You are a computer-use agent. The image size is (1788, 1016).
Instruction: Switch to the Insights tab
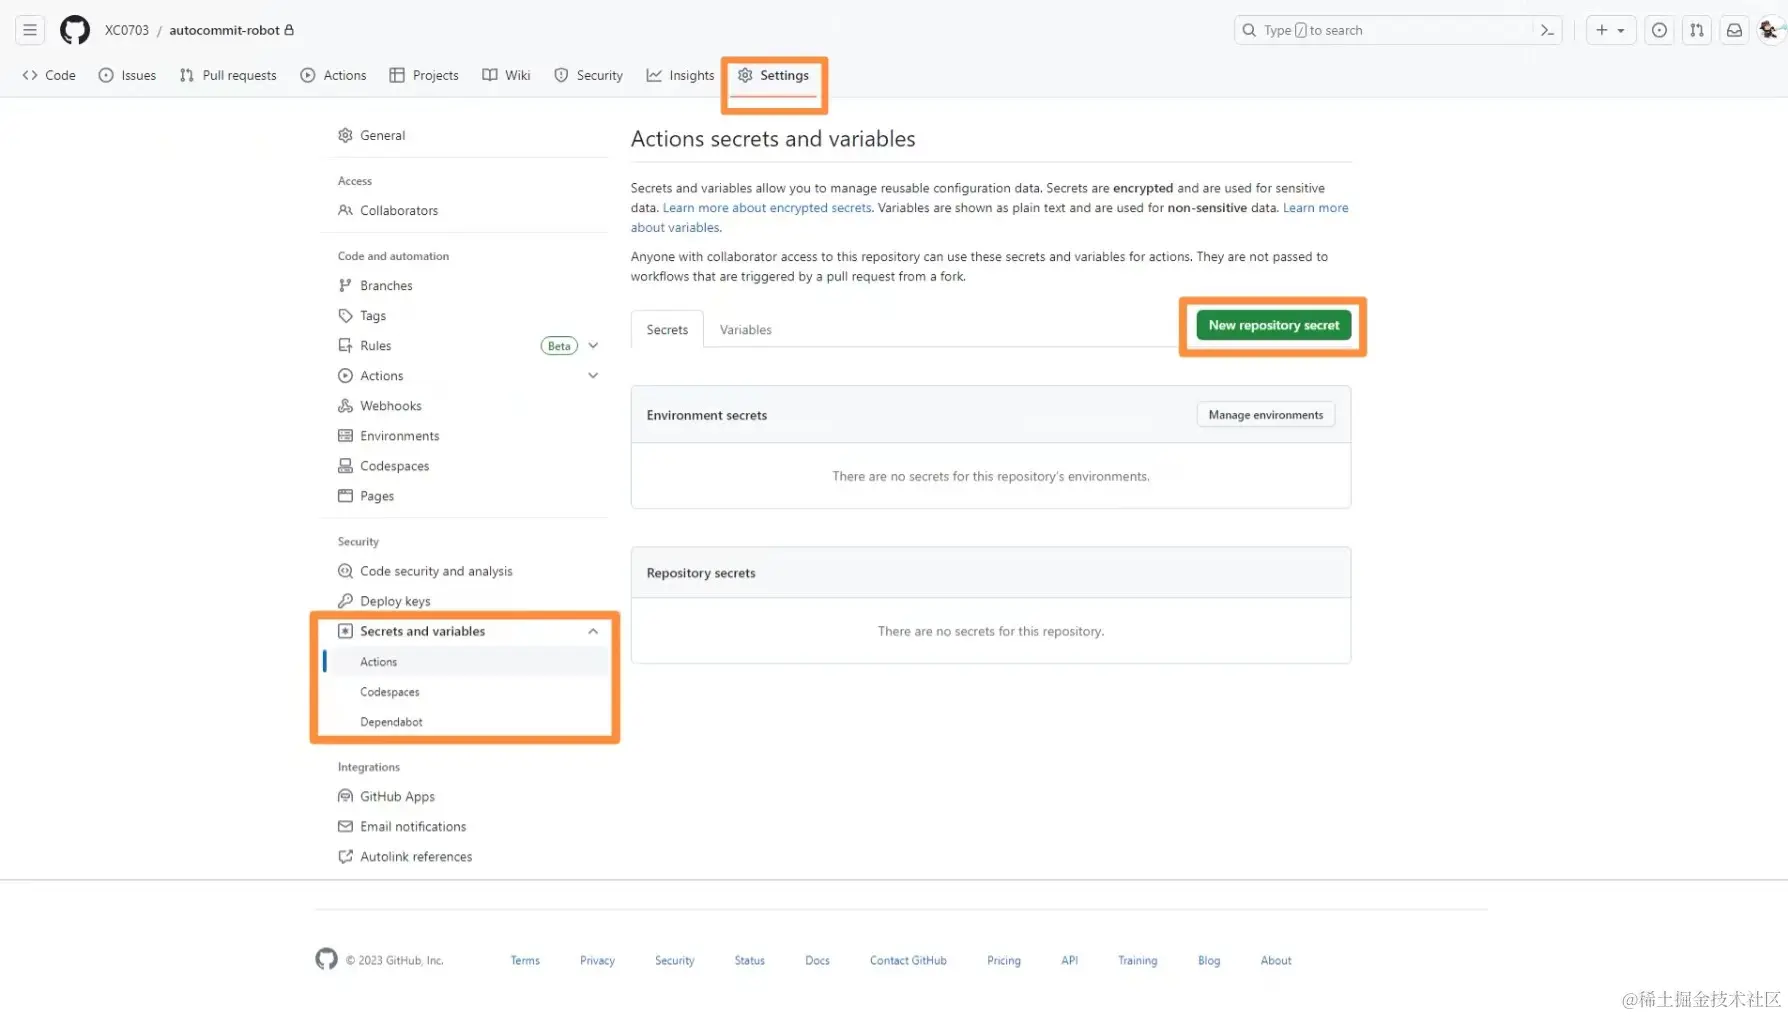click(680, 75)
